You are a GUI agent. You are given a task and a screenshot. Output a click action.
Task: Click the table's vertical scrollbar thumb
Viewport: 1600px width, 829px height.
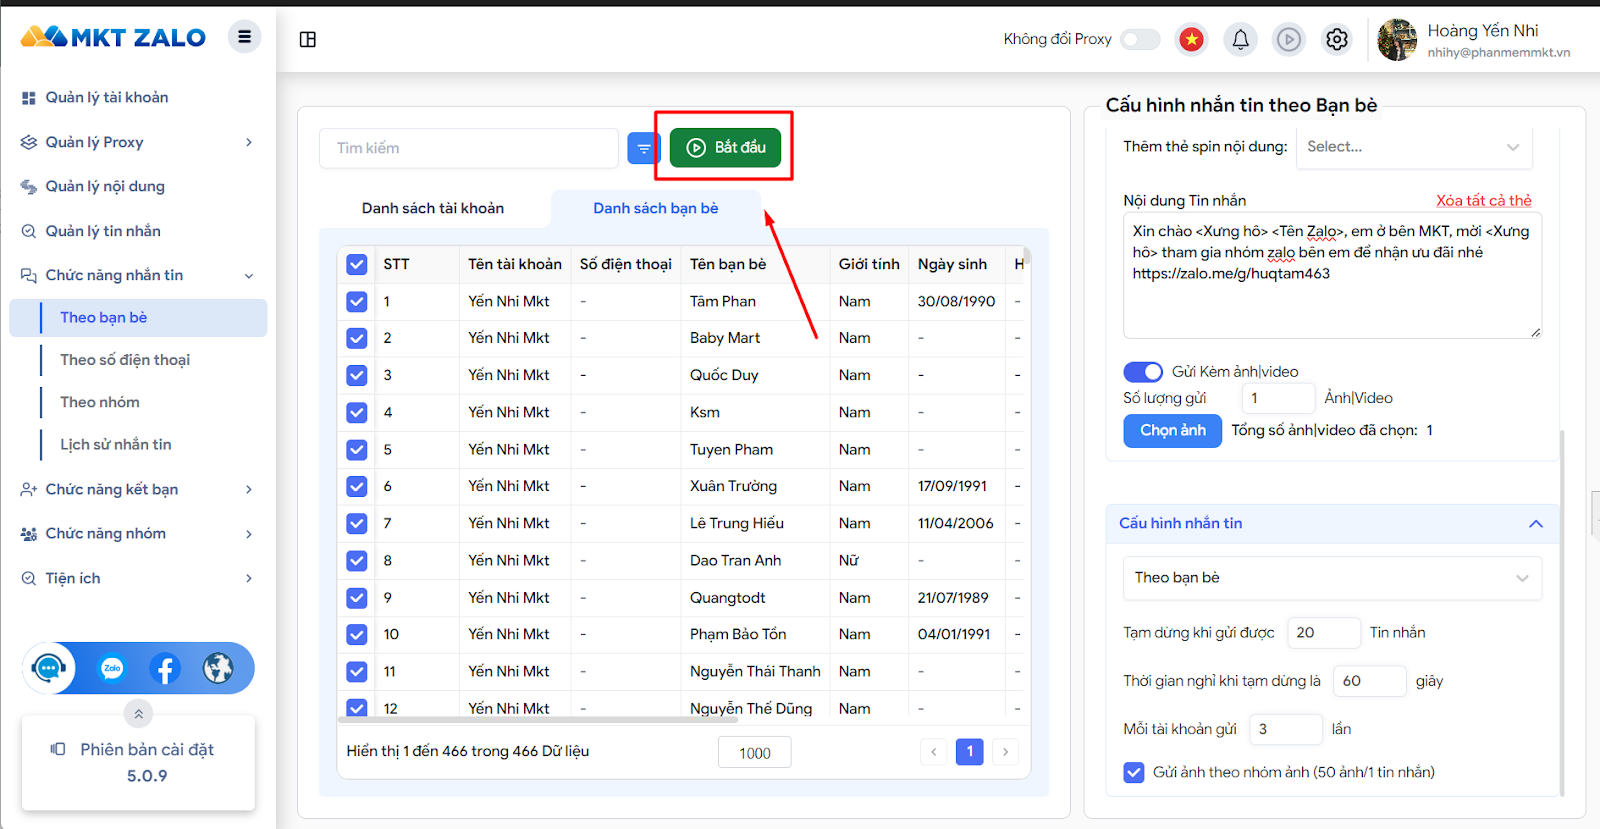(x=1027, y=256)
